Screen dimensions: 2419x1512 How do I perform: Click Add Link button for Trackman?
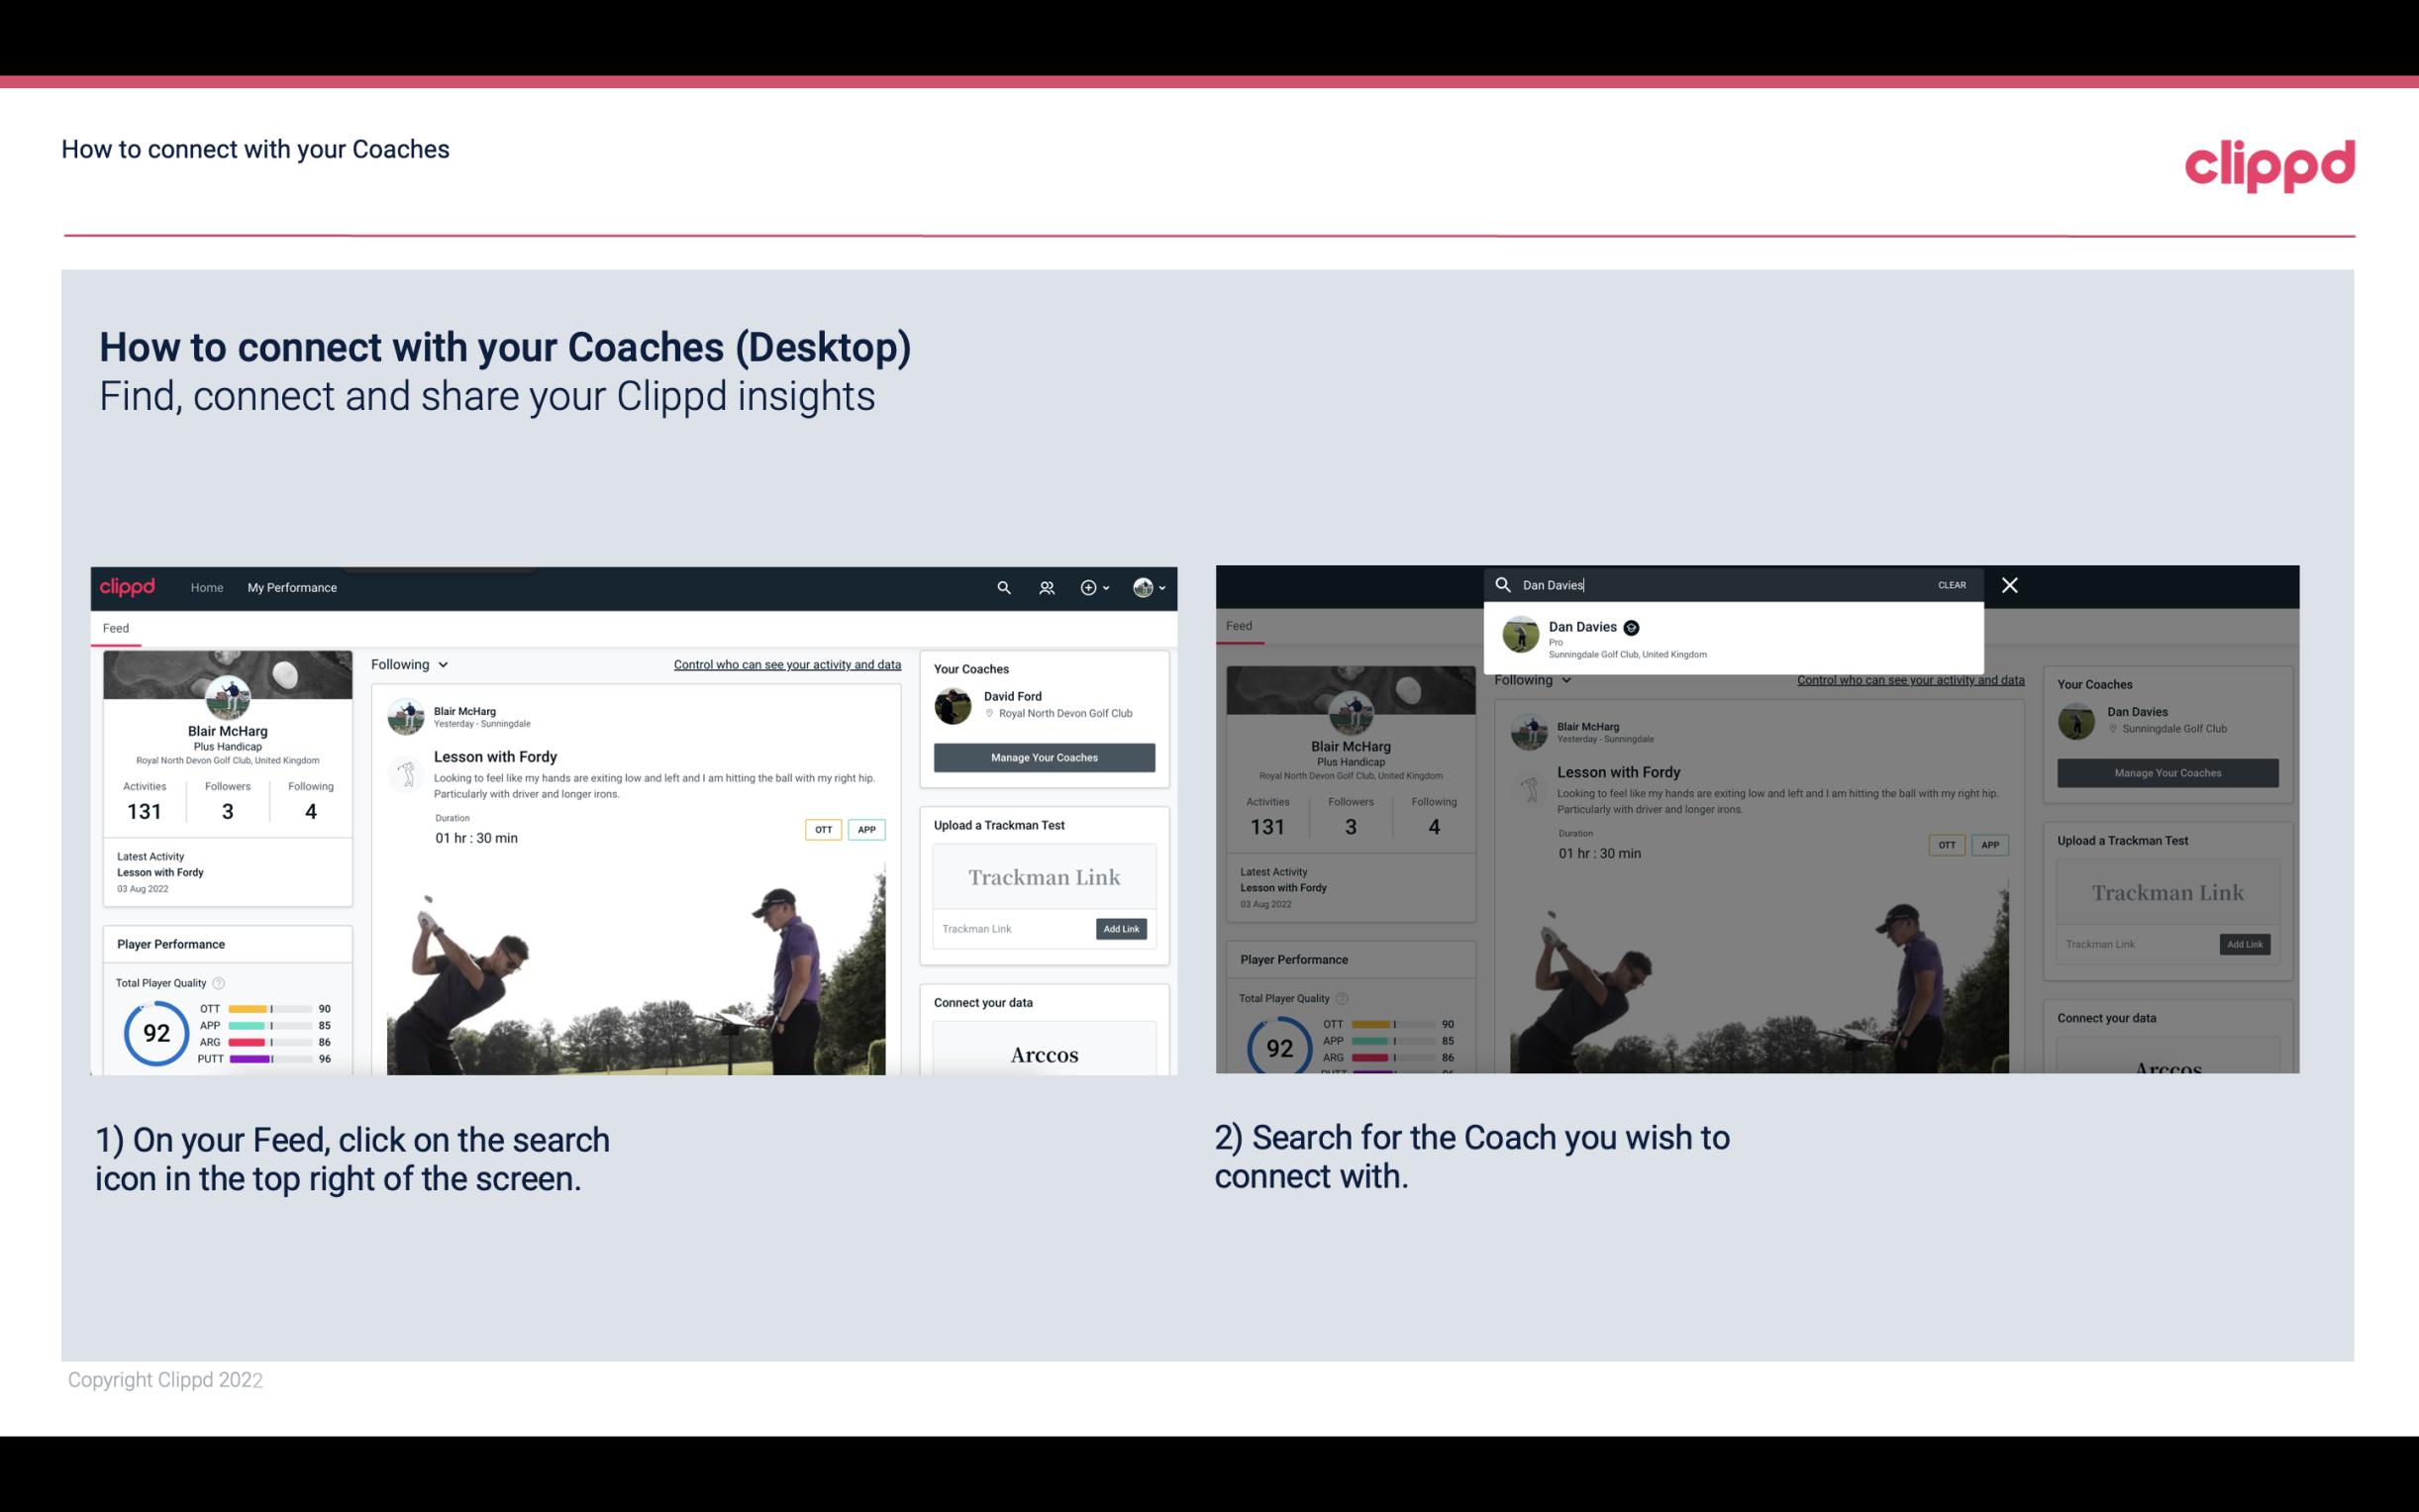pos(1122,927)
